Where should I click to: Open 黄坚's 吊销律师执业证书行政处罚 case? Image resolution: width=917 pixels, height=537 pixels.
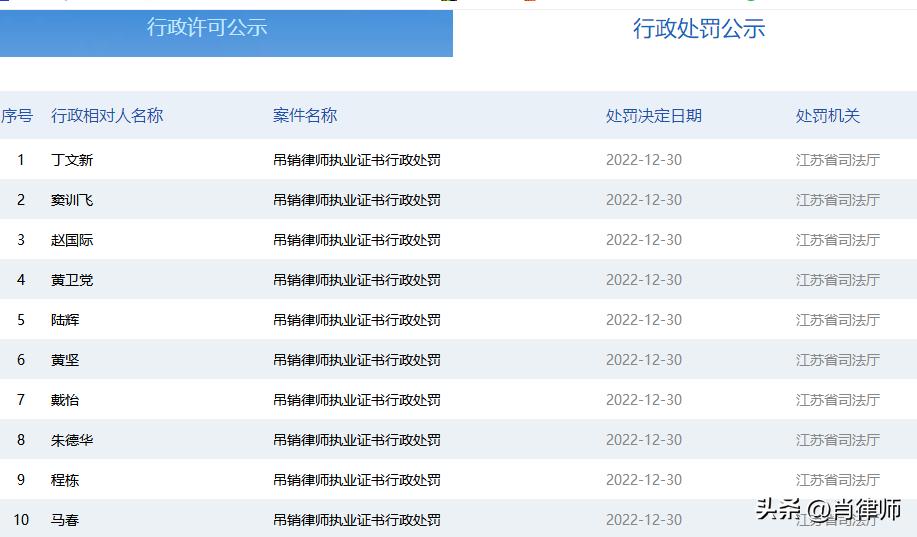coord(357,360)
